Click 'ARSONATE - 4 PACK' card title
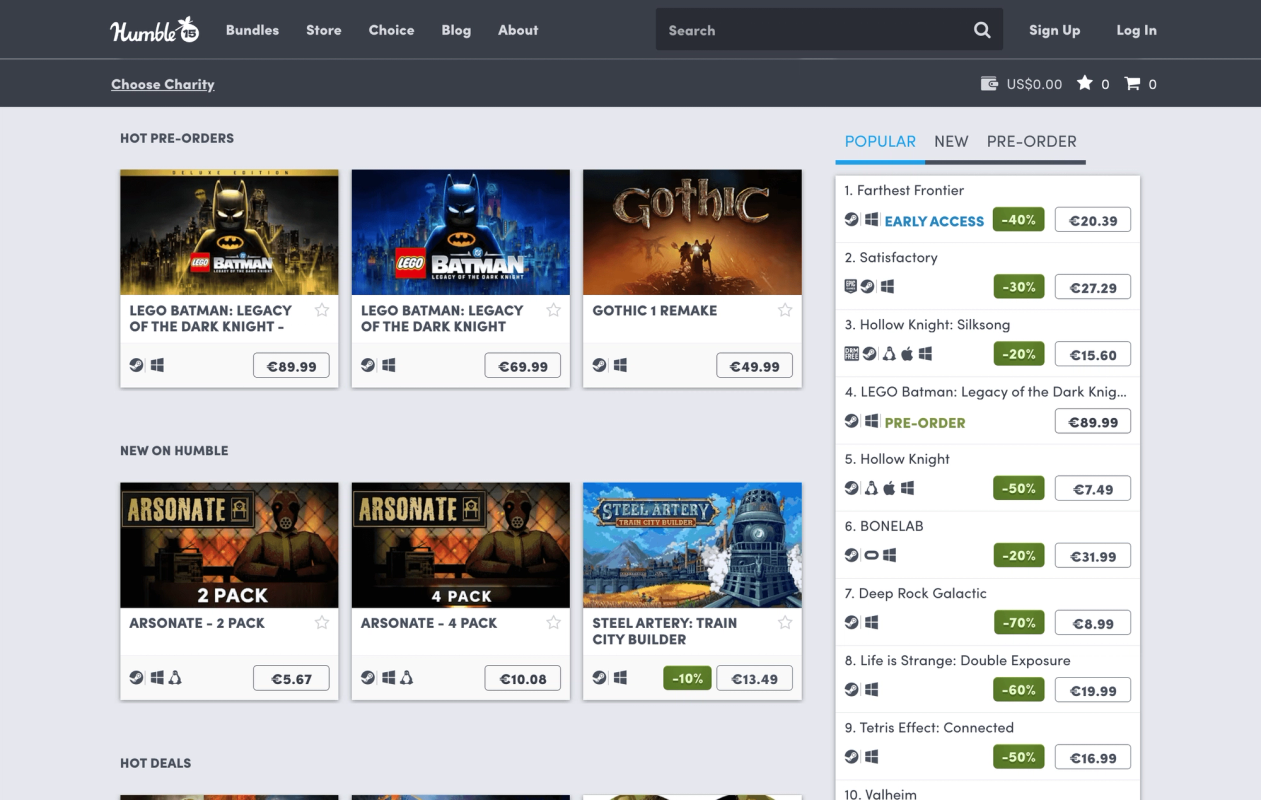Viewport: 1261px width, 800px height. click(x=429, y=622)
